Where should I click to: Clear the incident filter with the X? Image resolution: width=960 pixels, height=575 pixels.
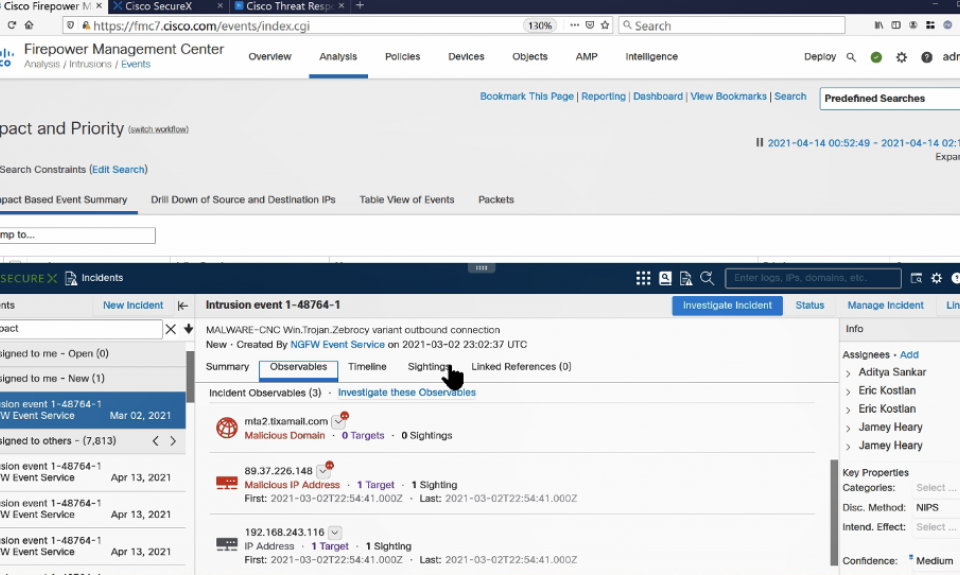coord(171,329)
